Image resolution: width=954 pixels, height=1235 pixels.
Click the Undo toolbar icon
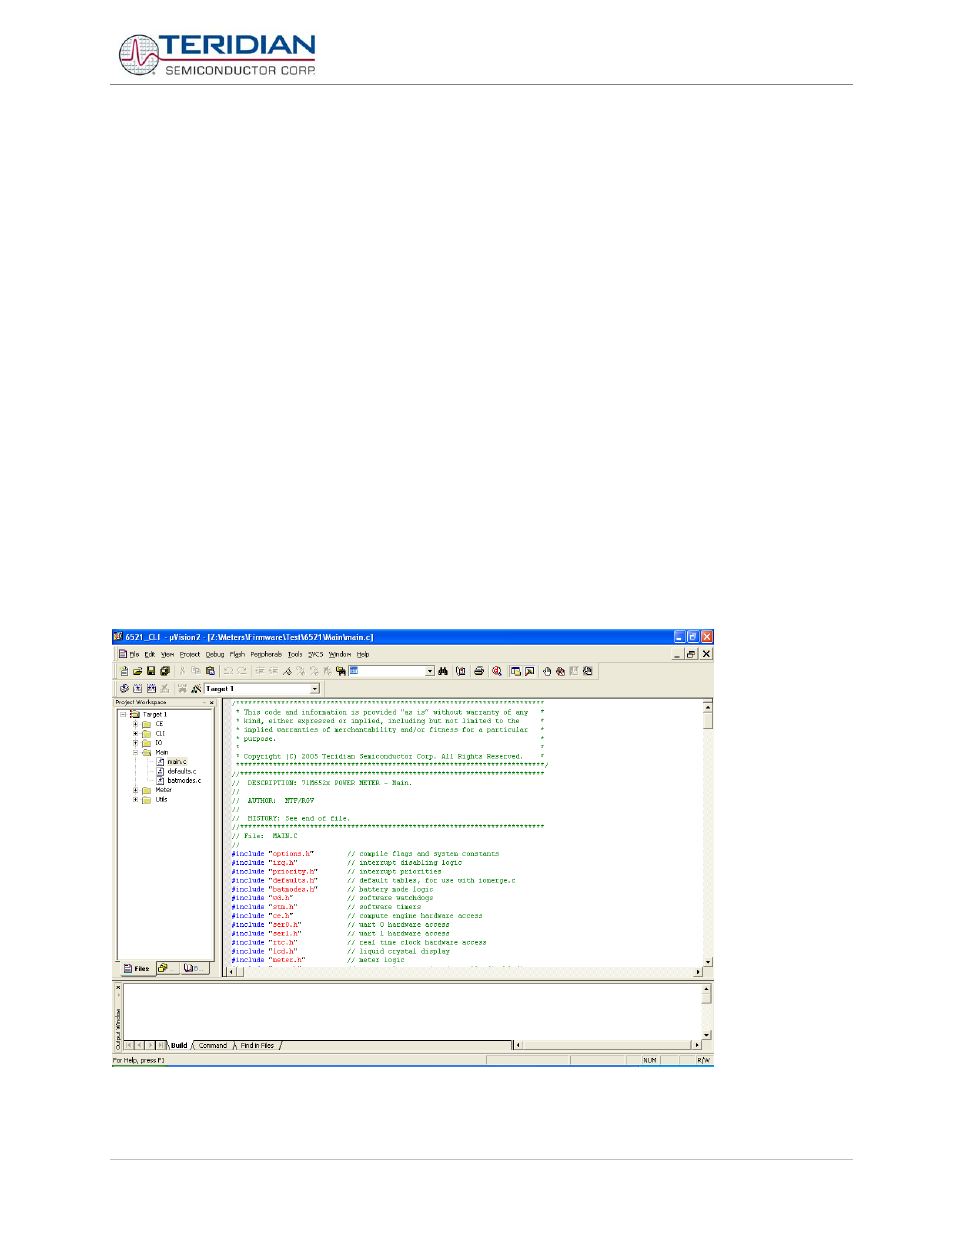(228, 671)
